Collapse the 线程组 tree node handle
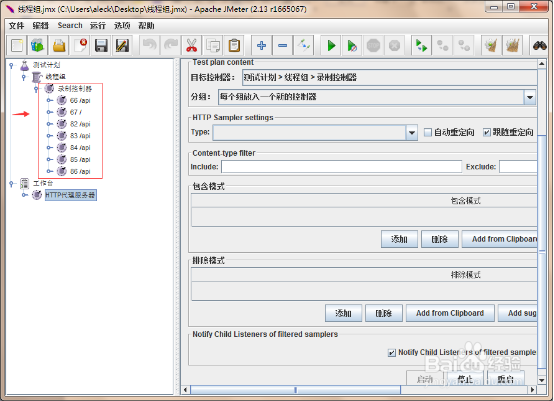 [x=24, y=77]
